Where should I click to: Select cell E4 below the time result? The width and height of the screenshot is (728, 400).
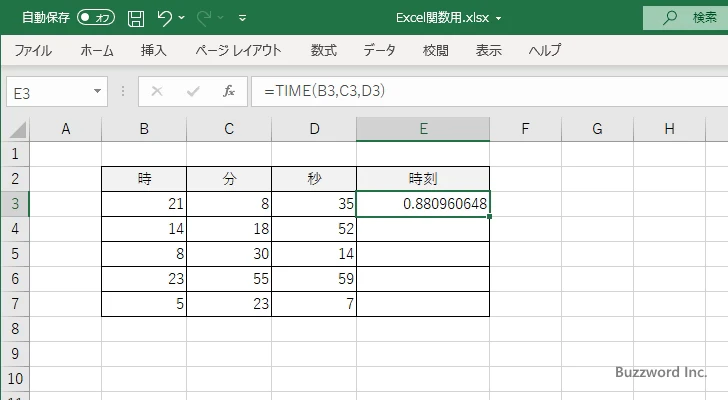(x=423, y=229)
